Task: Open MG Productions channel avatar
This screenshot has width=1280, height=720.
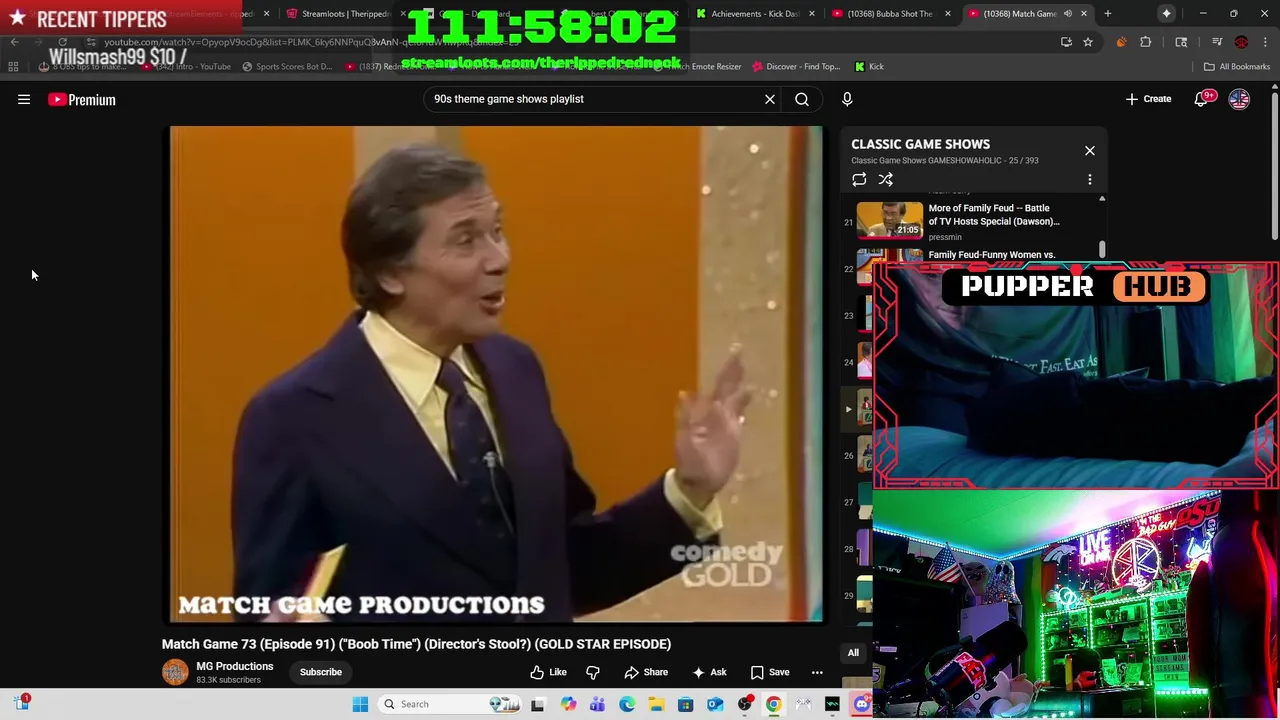Action: (x=175, y=672)
